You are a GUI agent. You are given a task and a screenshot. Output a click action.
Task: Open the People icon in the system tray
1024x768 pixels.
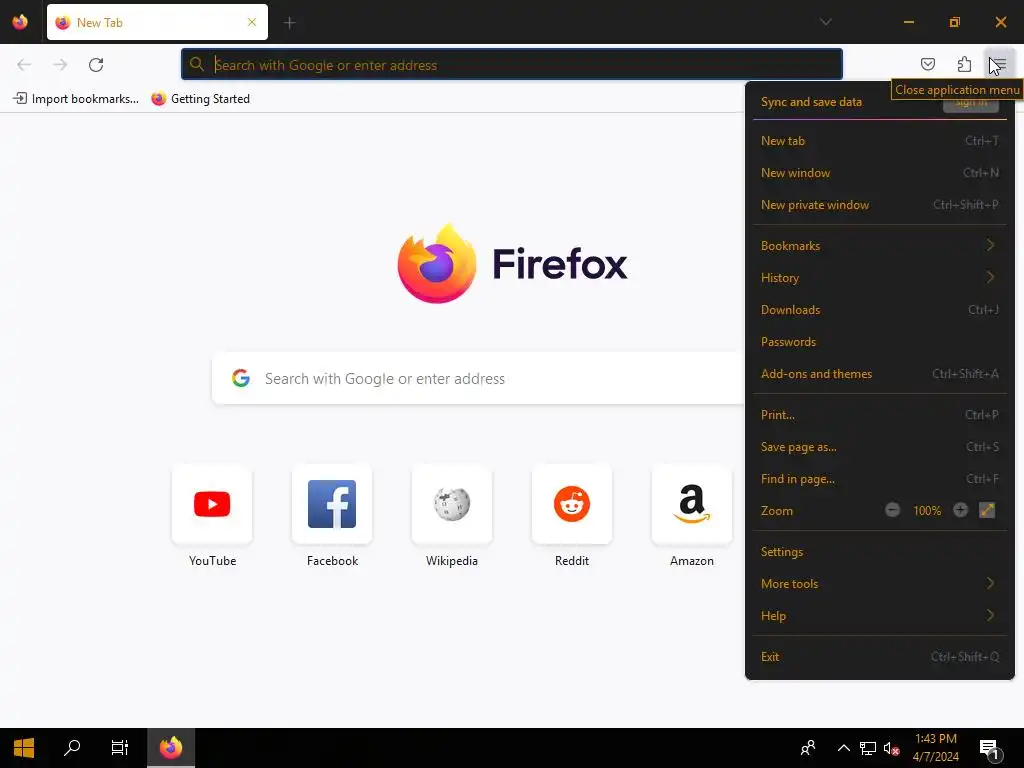click(x=808, y=748)
